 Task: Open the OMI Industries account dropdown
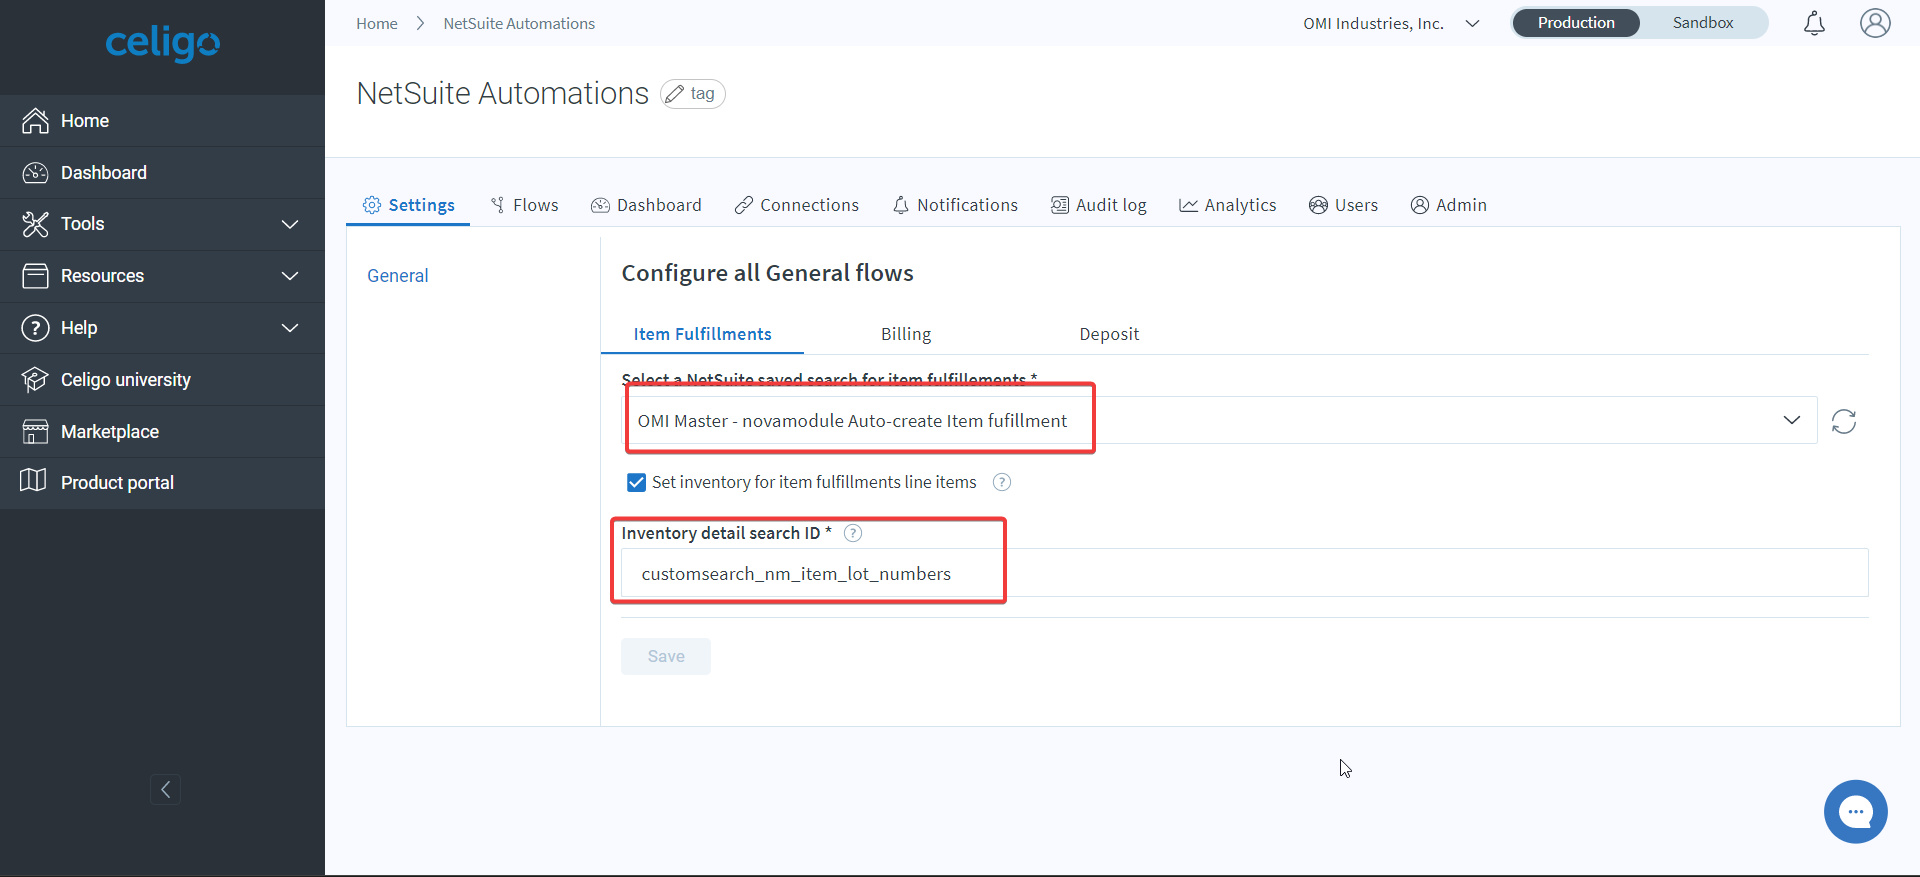click(x=1391, y=23)
